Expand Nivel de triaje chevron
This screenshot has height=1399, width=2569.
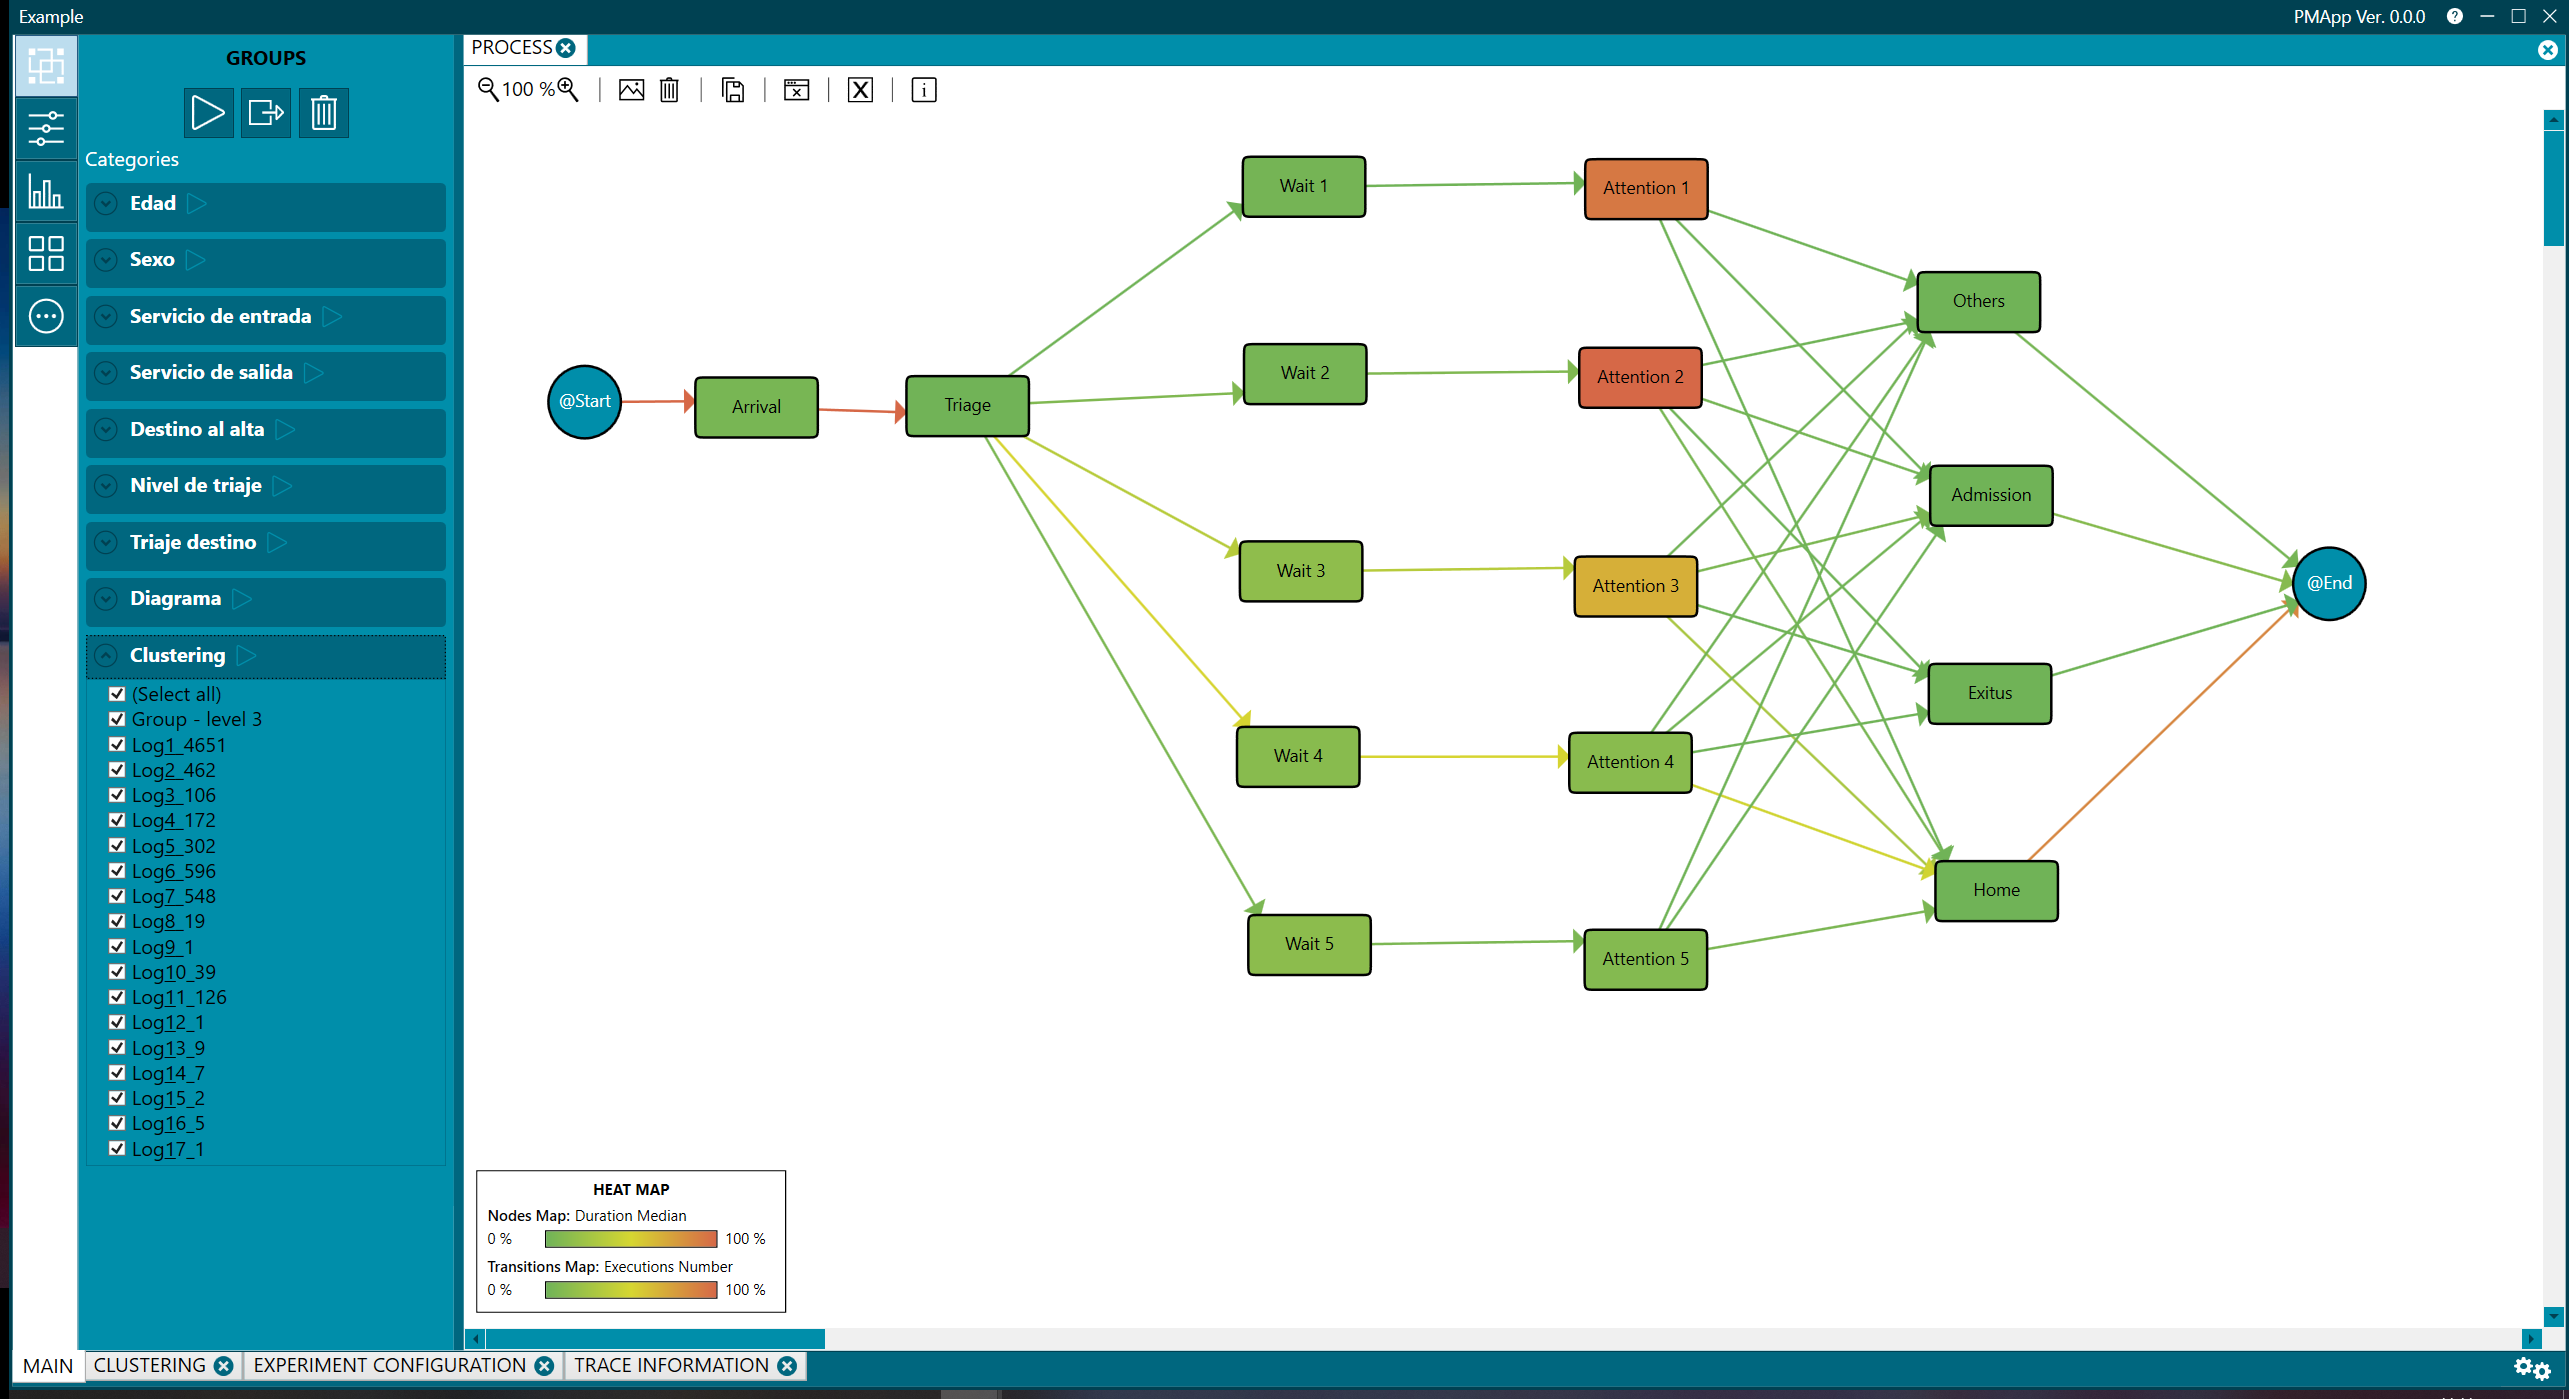click(106, 486)
